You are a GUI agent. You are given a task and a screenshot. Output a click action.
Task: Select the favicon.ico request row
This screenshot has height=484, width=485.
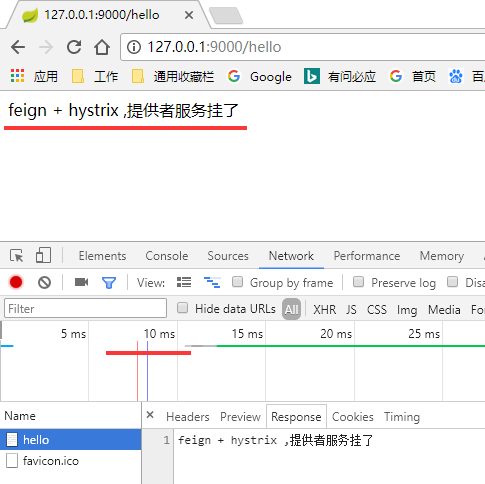(x=71, y=461)
